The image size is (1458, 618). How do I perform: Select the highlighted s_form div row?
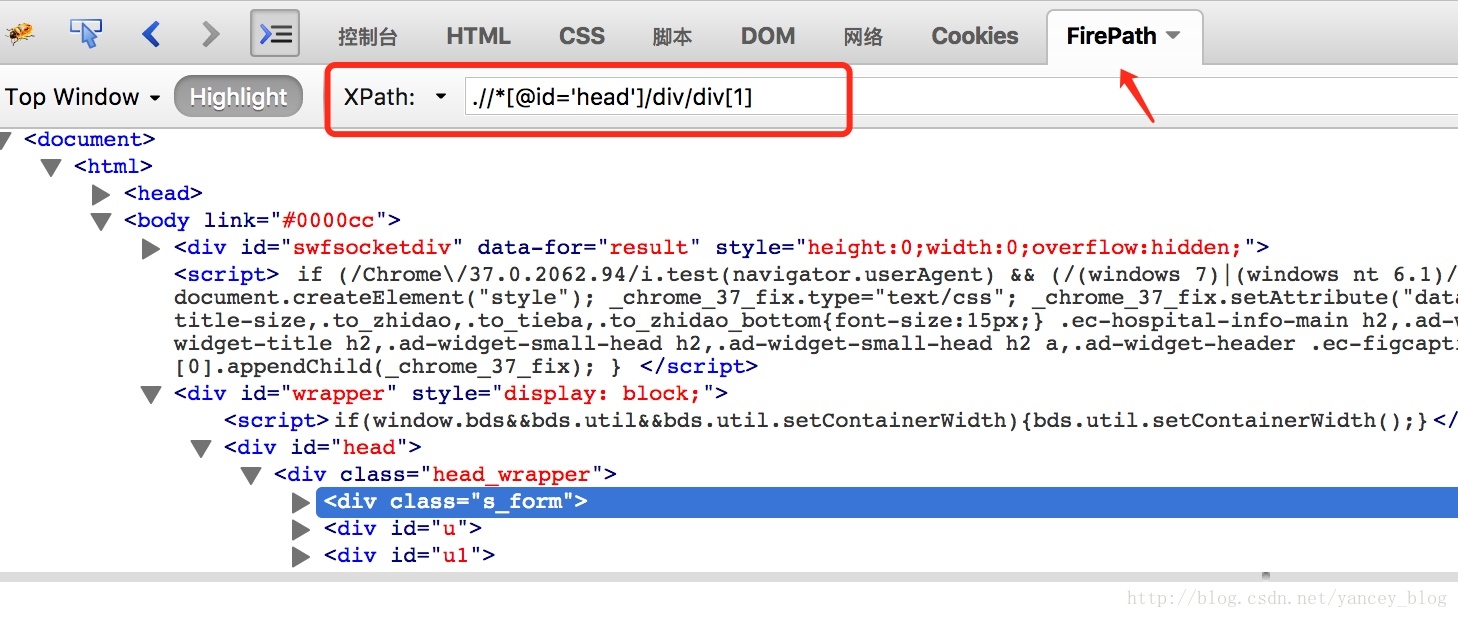(887, 502)
